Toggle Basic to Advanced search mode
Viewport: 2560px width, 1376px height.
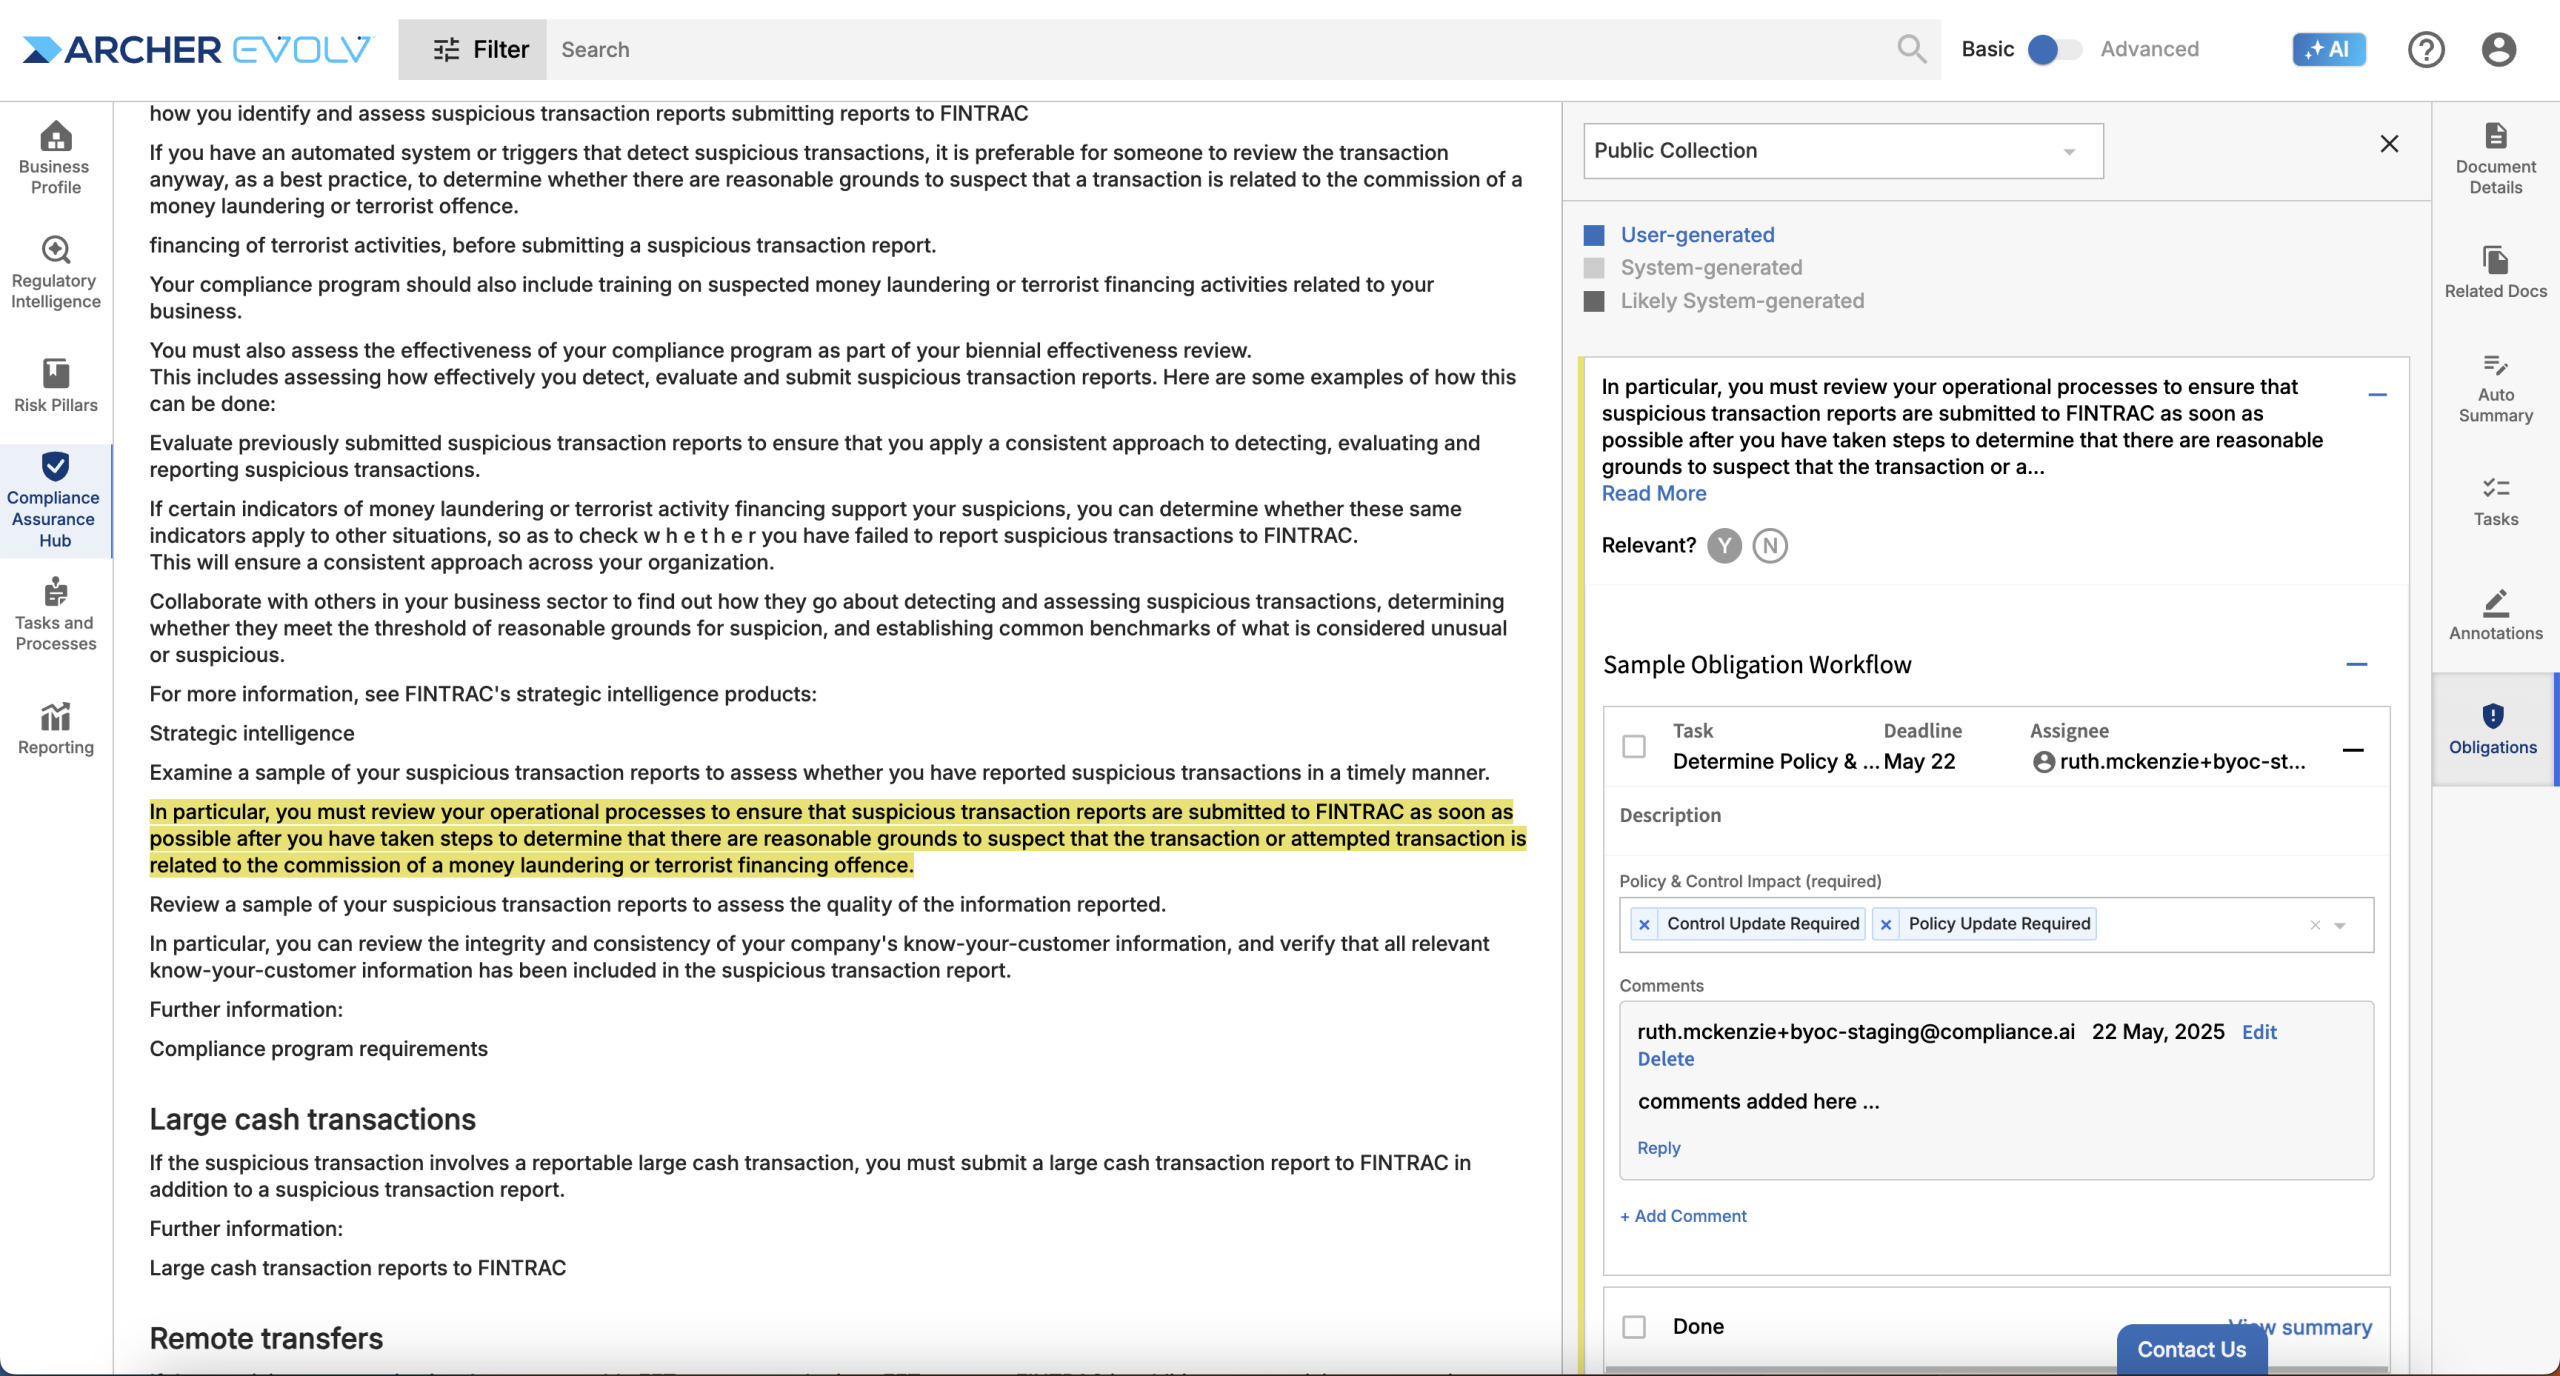click(x=2054, y=49)
